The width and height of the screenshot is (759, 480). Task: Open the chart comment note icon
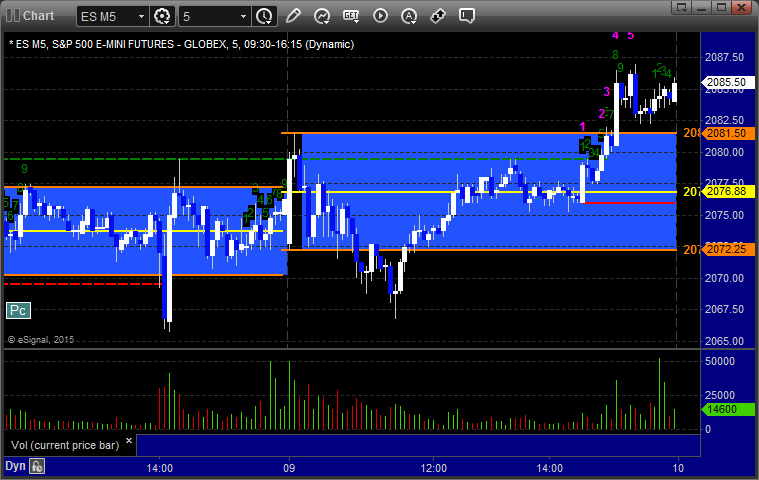pos(467,16)
